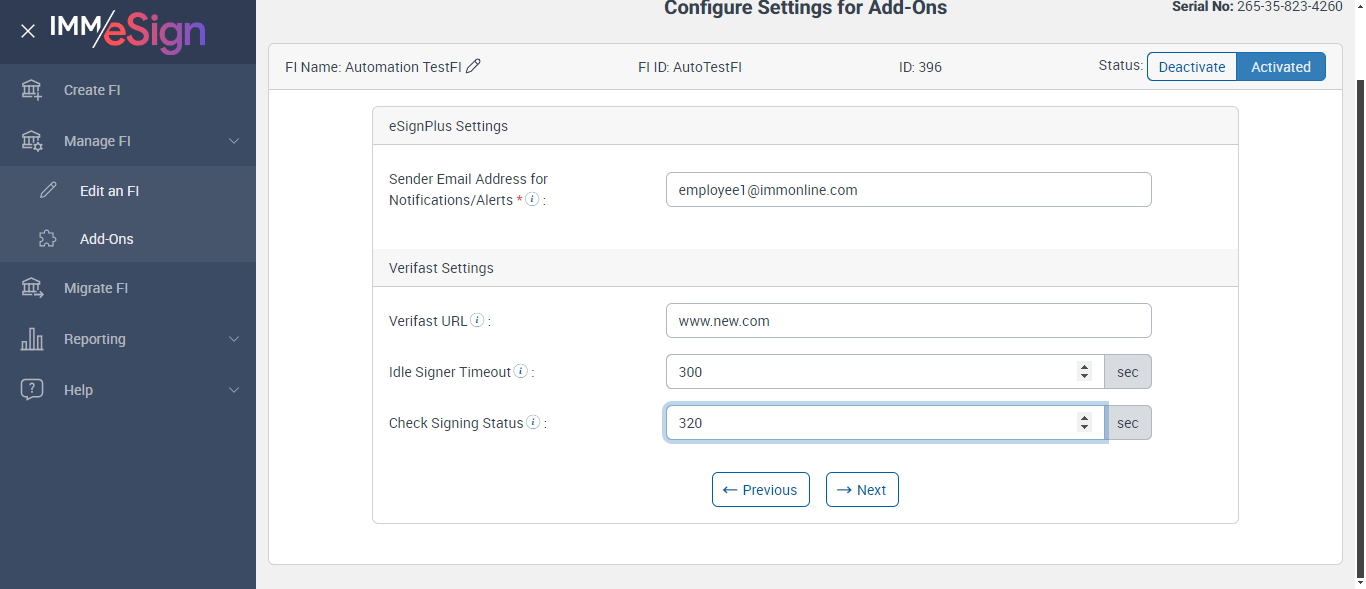Click the Verifast URL input field
The height and width of the screenshot is (589, 1366).
pyautogui.click(x=908, y=321)
